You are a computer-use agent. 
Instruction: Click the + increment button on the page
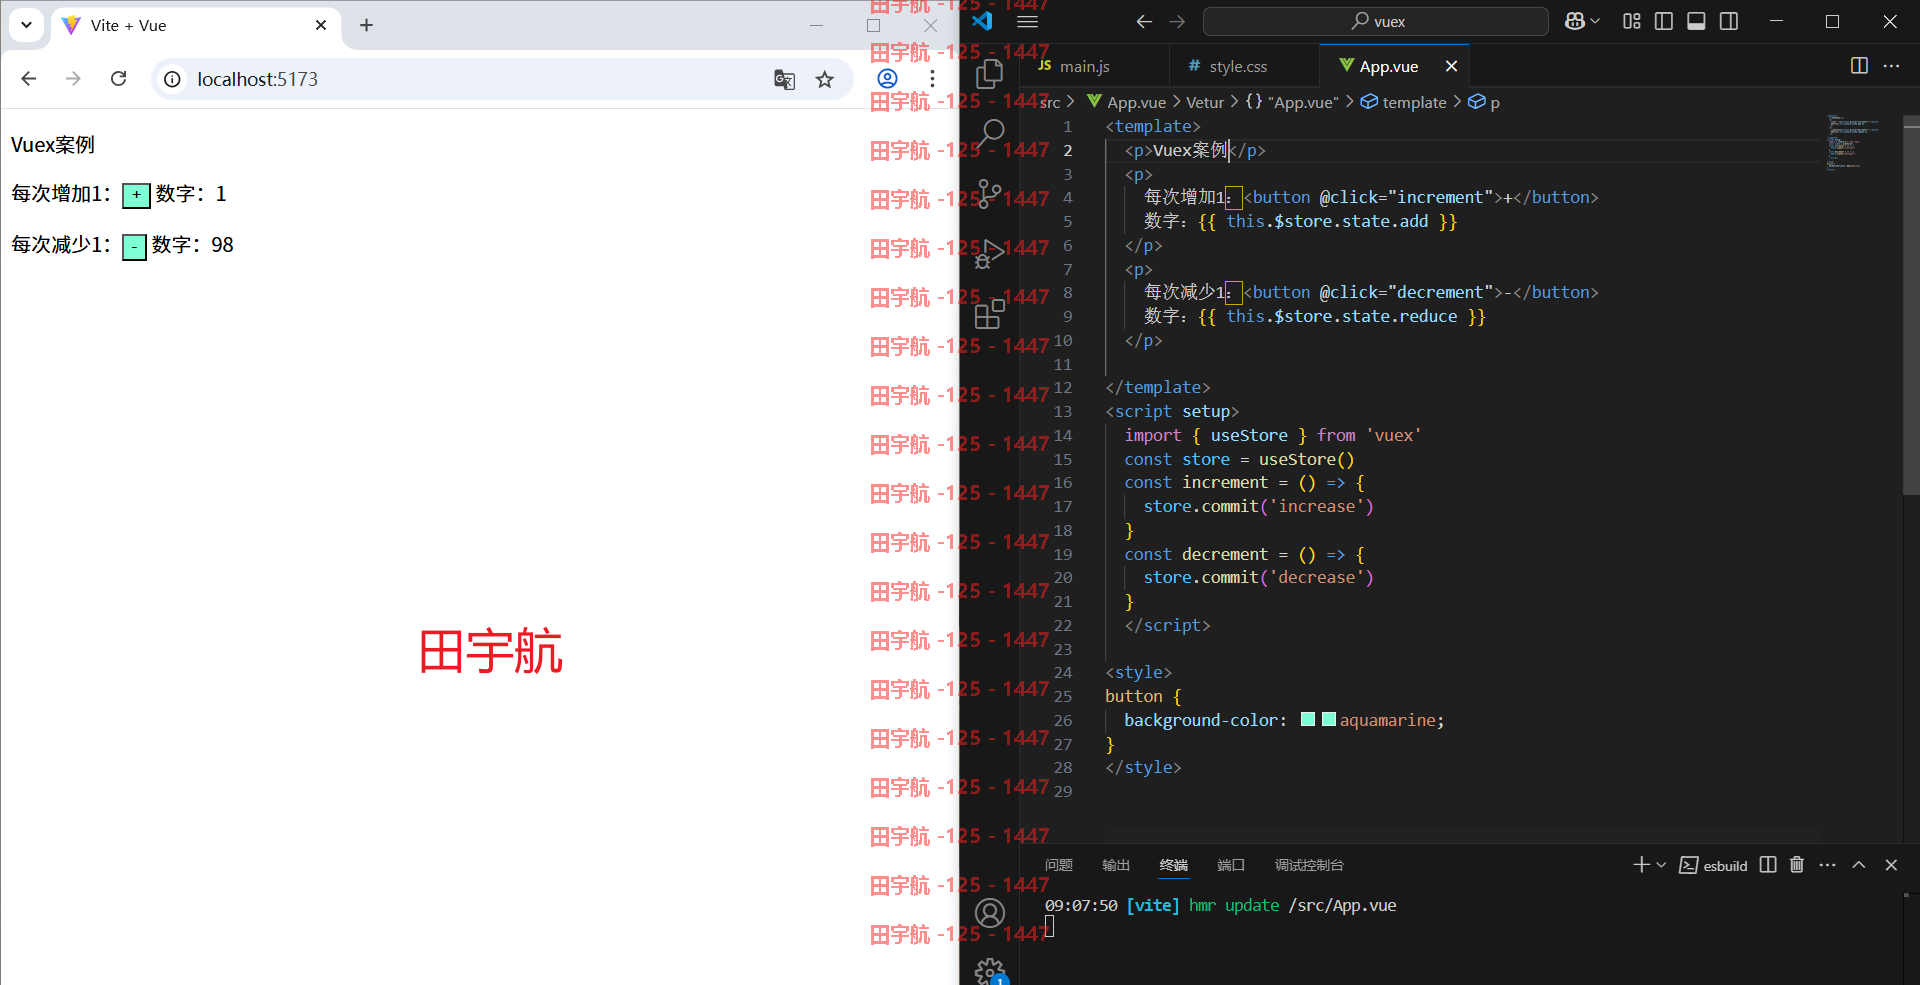pyautogui.click(x=136, y=195)
